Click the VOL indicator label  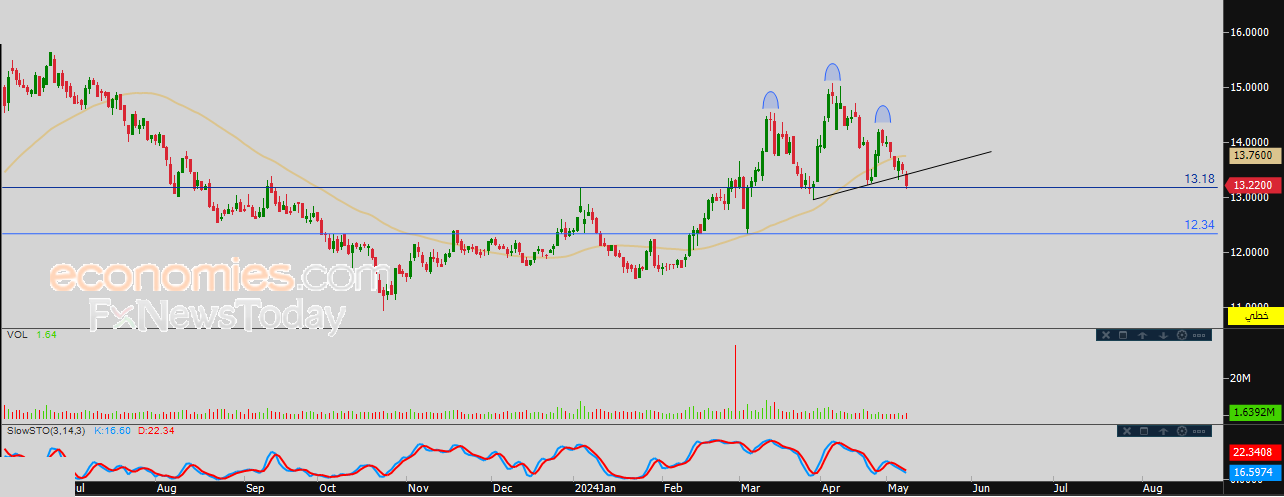click(x=17, y=335)
